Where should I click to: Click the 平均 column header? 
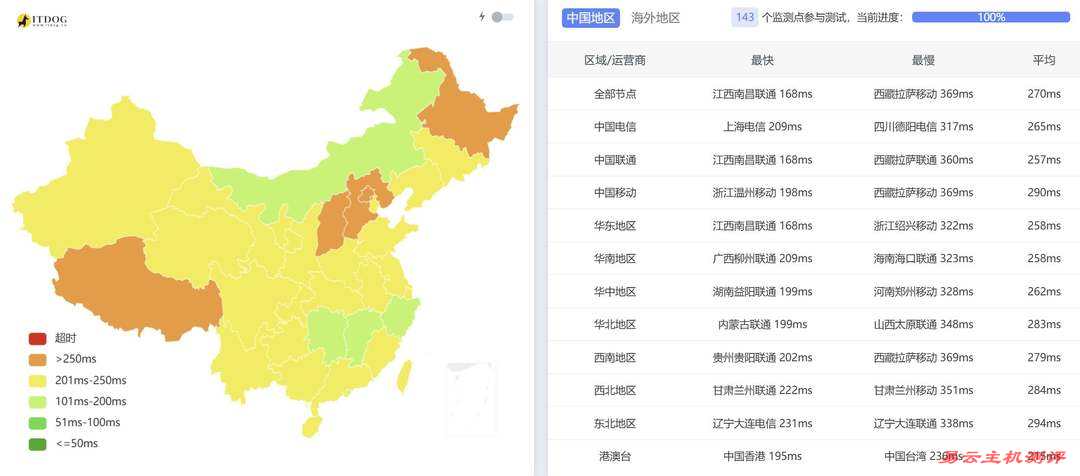point(1043,61)
